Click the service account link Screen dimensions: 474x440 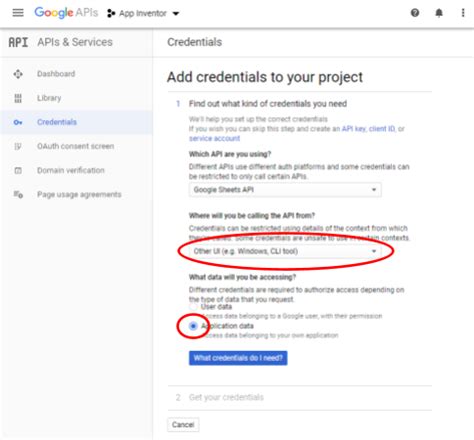click(215, 138)
